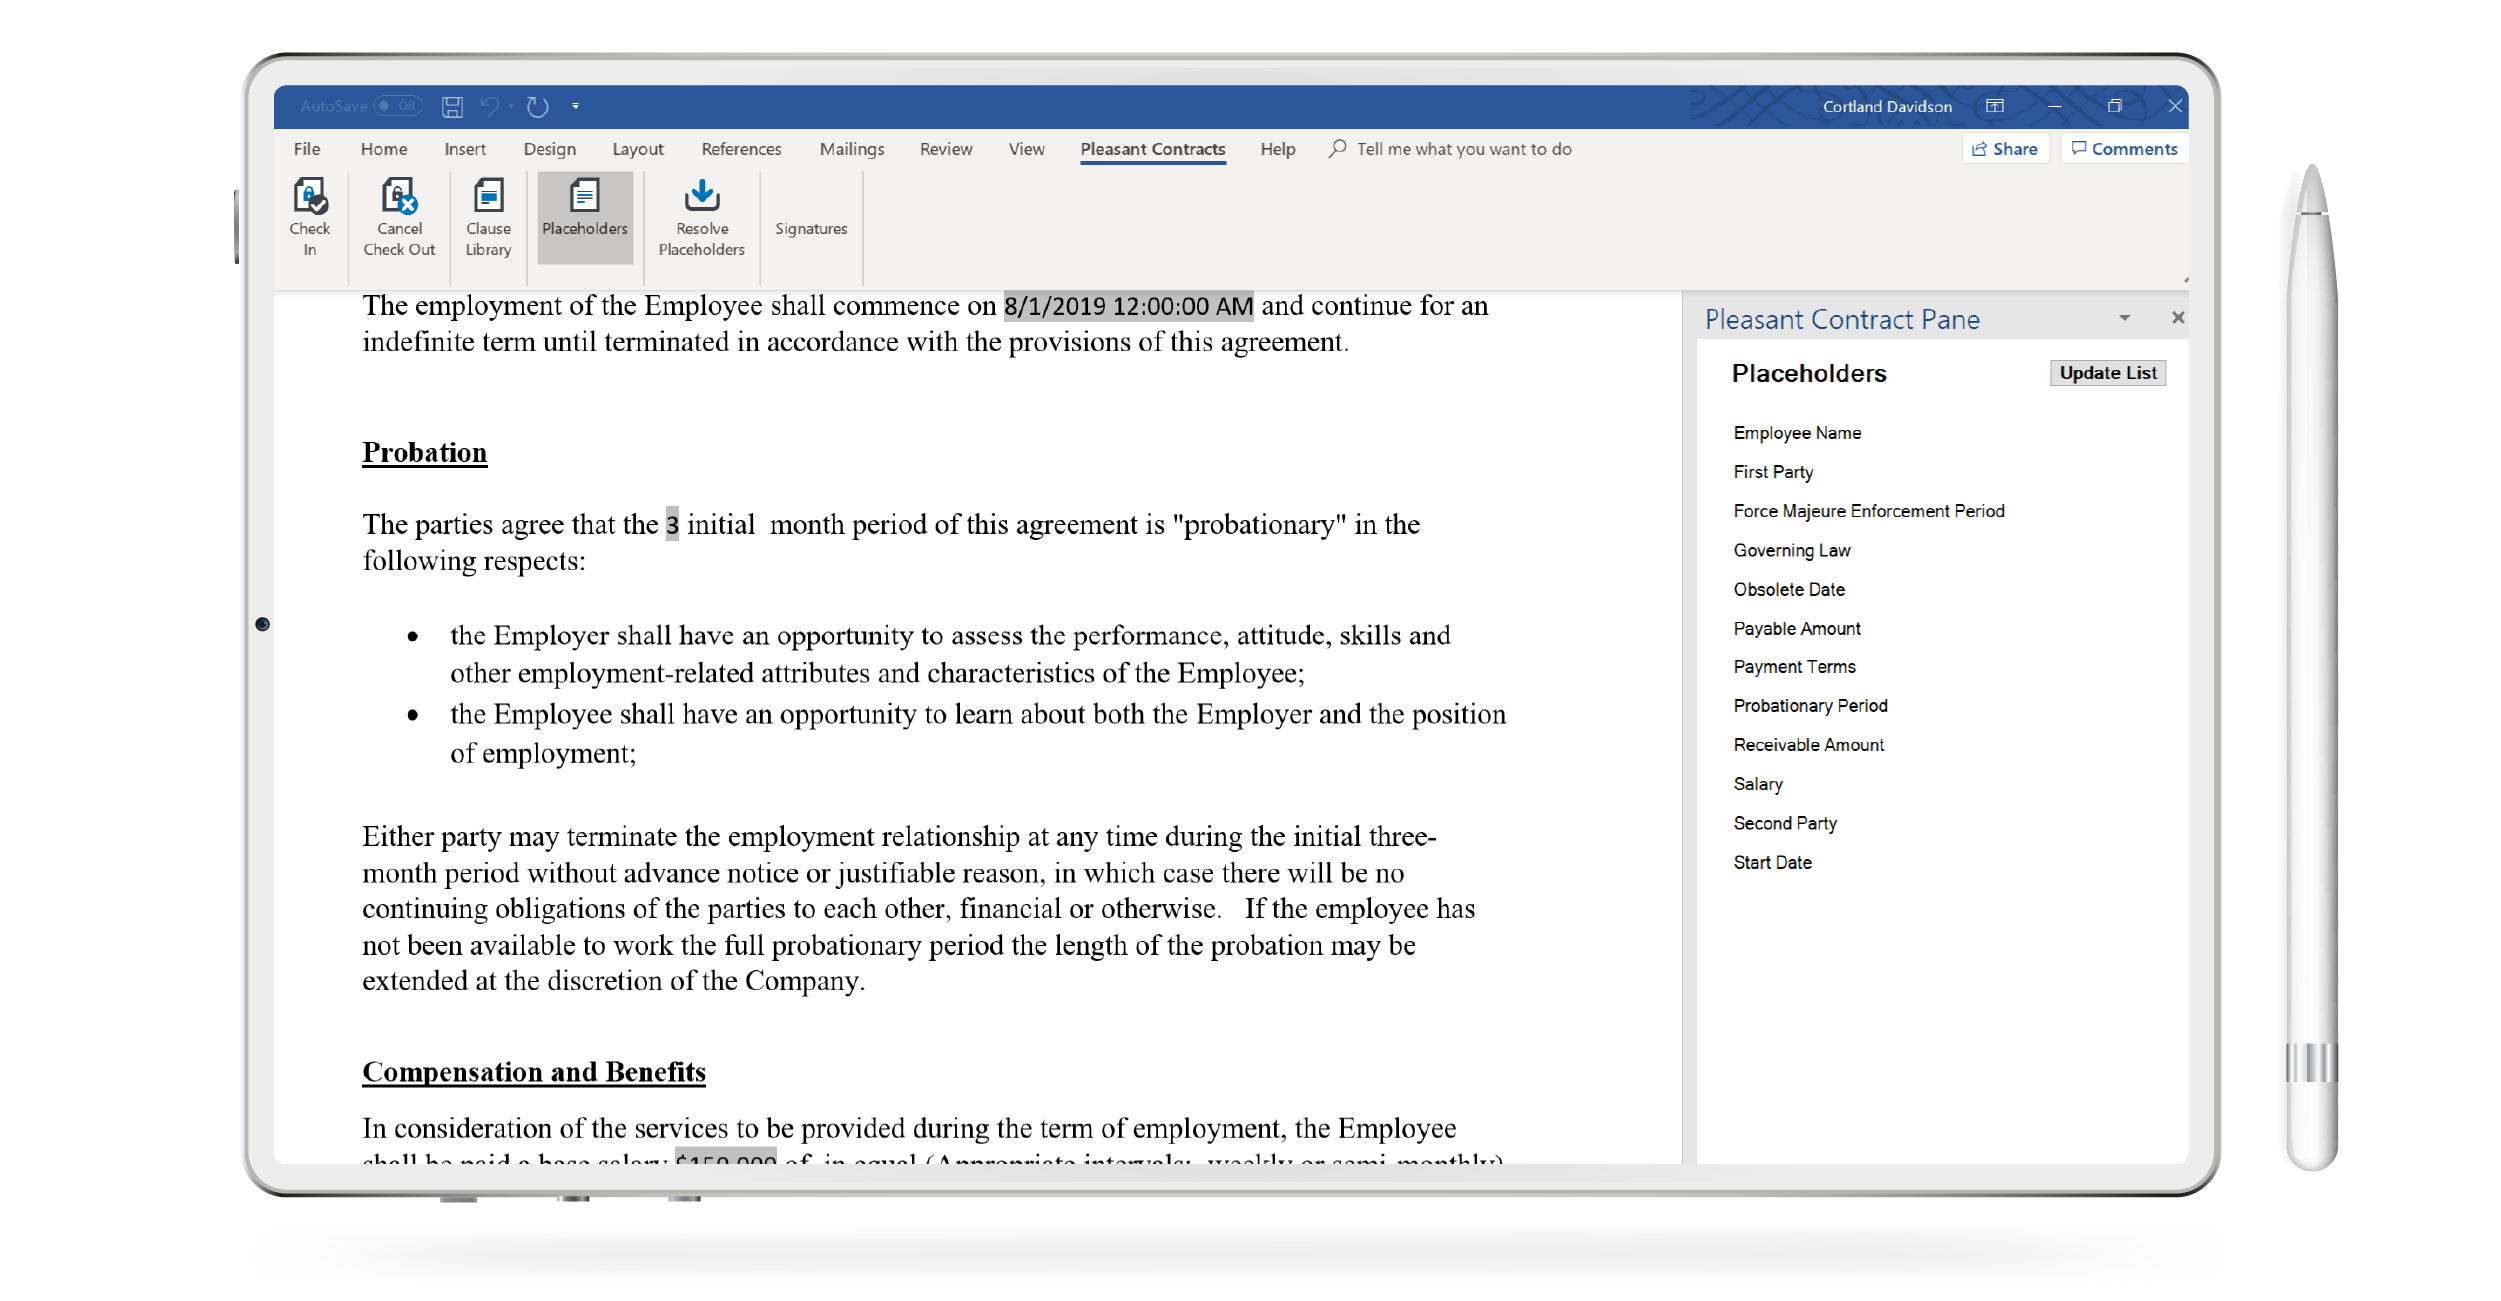
Task: Click the Save icon in title bar
Action: [x=452, y=106]
